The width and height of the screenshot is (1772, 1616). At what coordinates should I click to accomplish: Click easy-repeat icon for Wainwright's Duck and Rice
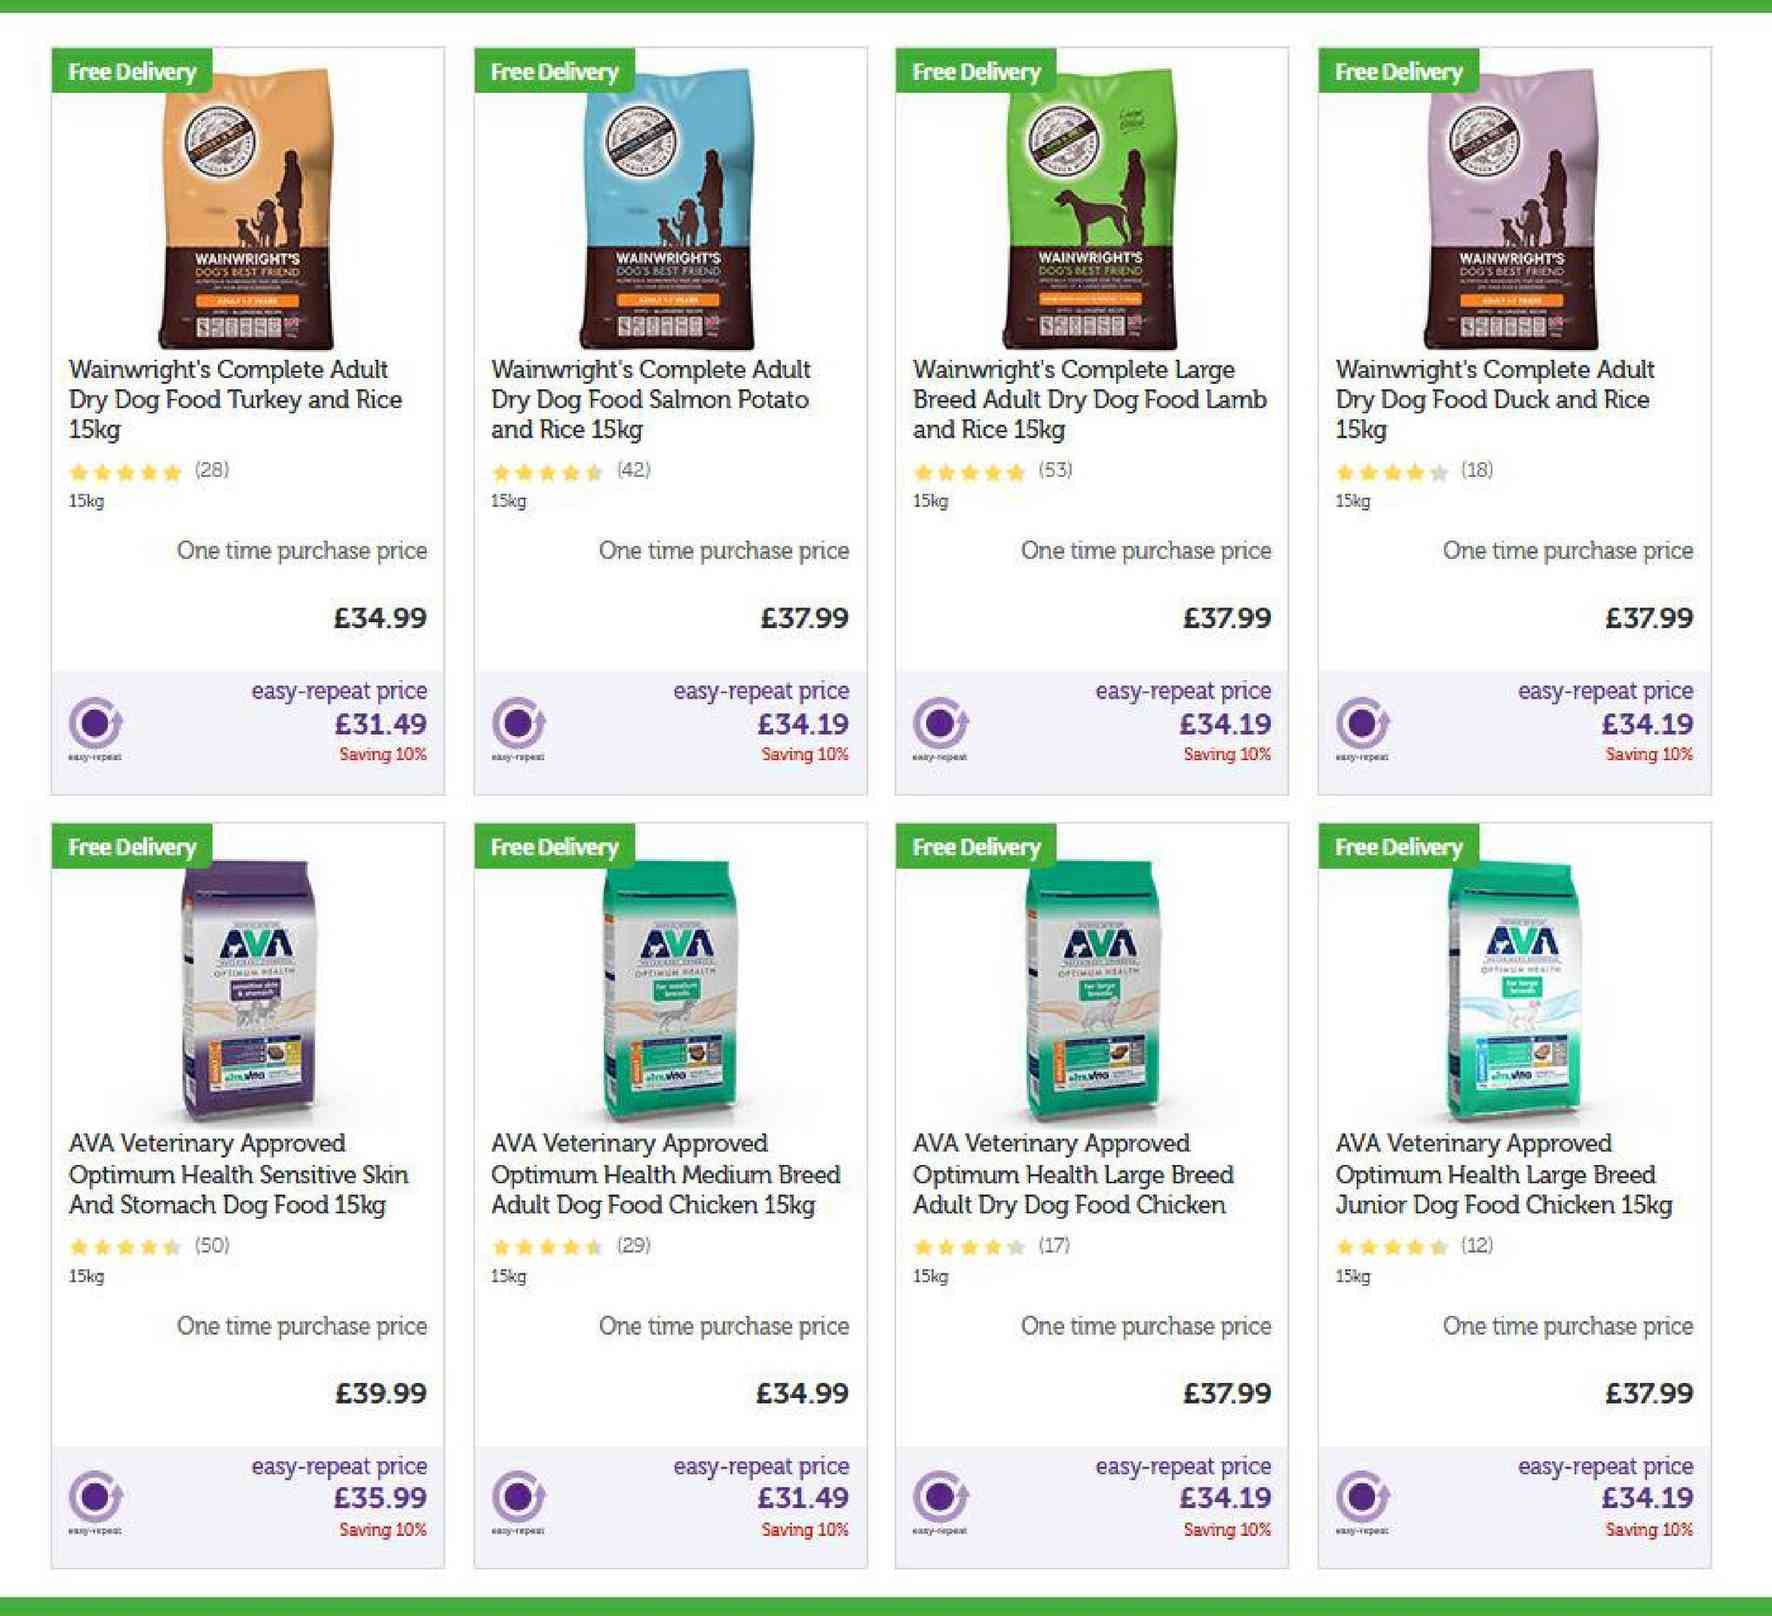(x=1362, y=723)
